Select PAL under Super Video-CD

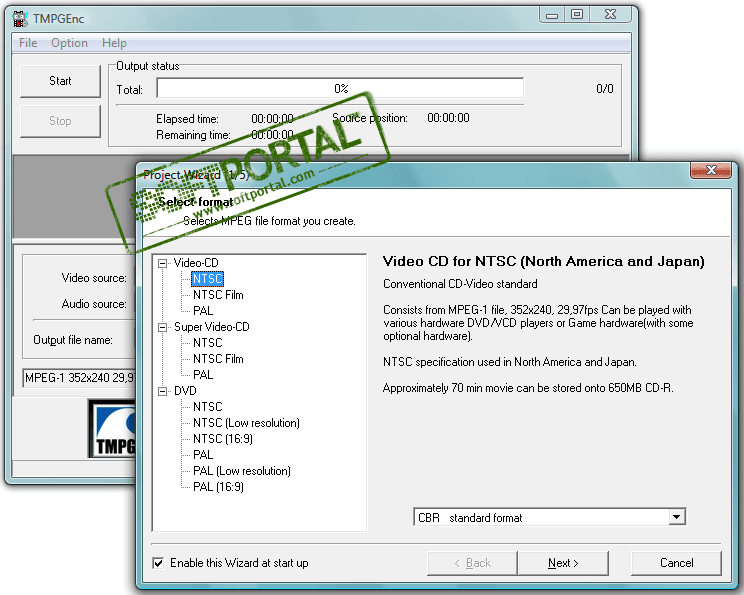tap(203, 375)
